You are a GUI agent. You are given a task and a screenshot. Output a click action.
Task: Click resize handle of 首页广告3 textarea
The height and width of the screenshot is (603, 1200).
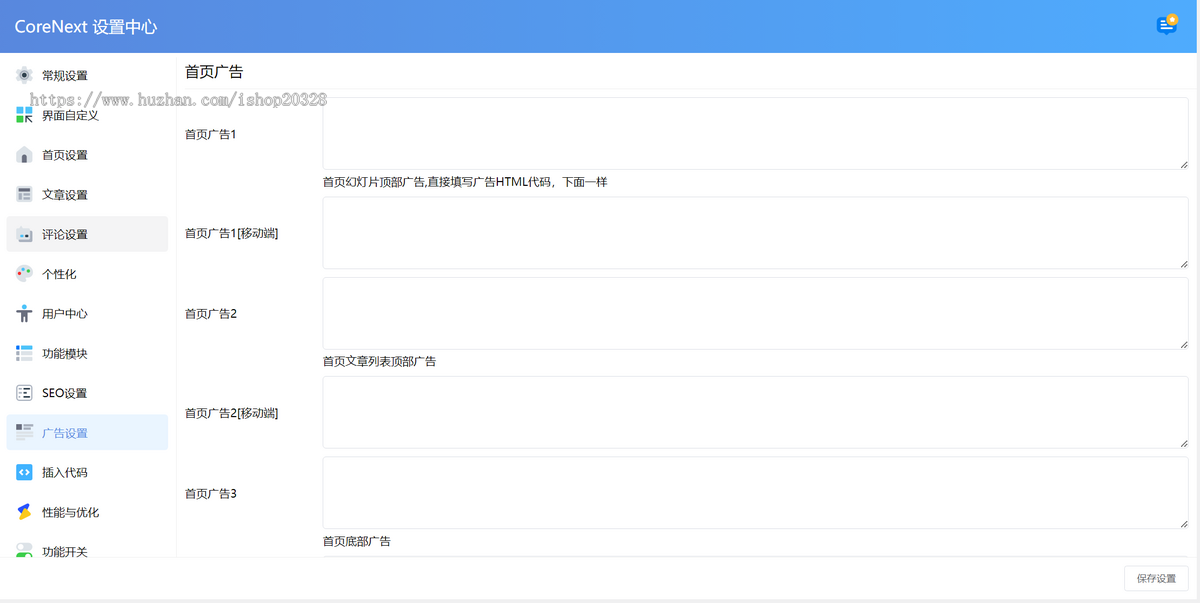1183,524
